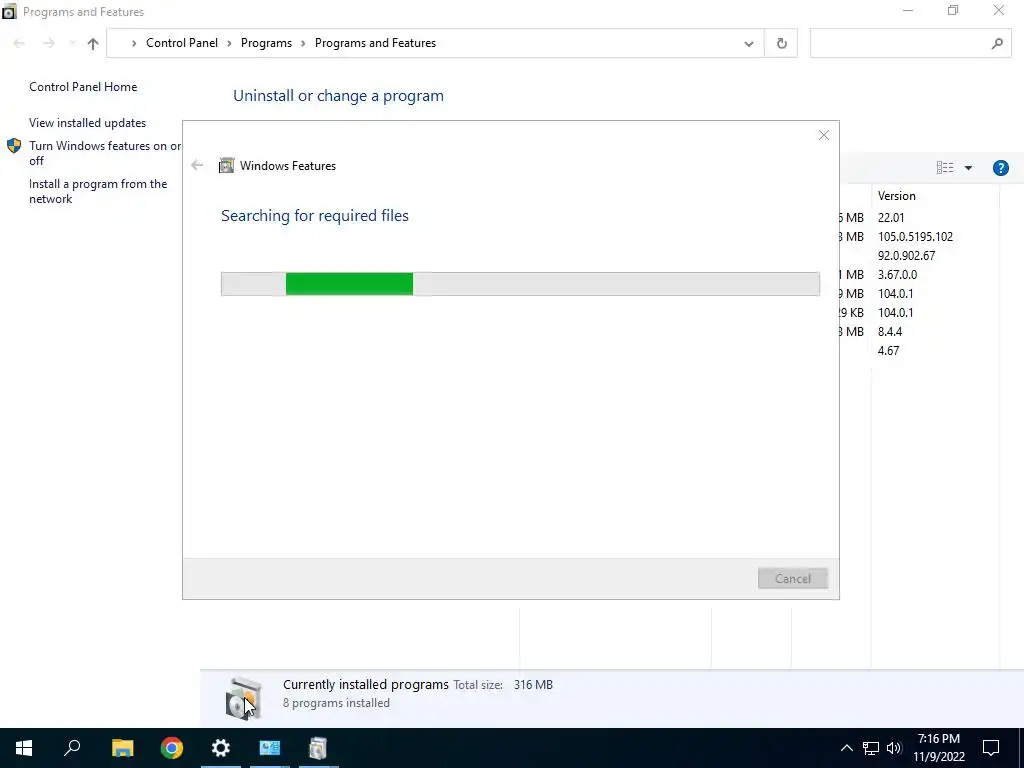Click the back arrow in Windows Features dialog

197,165
